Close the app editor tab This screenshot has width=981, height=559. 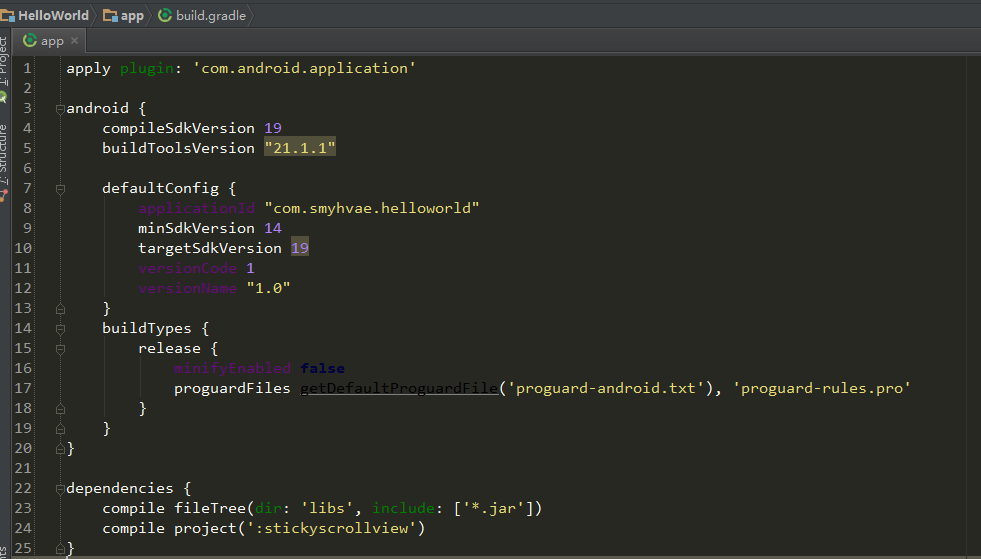tap(74, 41)
